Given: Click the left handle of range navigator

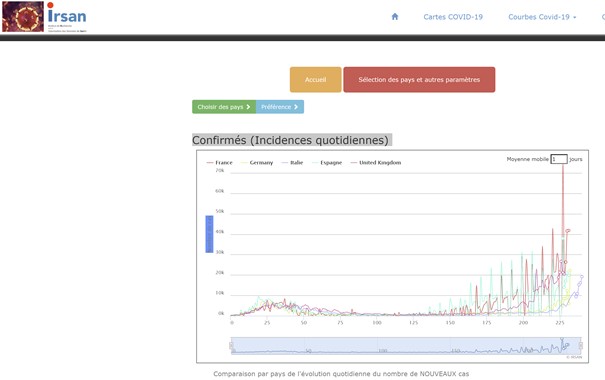Looking at the screenshot, I should (231, 345).
